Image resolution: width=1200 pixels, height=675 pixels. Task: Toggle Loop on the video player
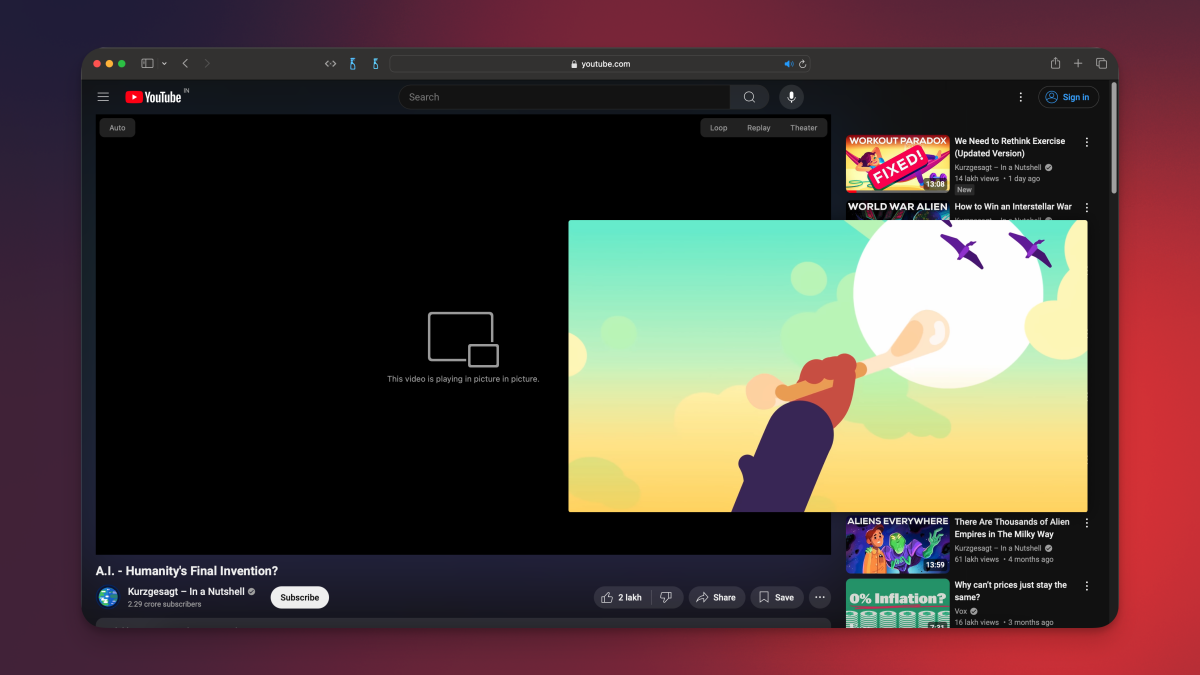[719, 128]
